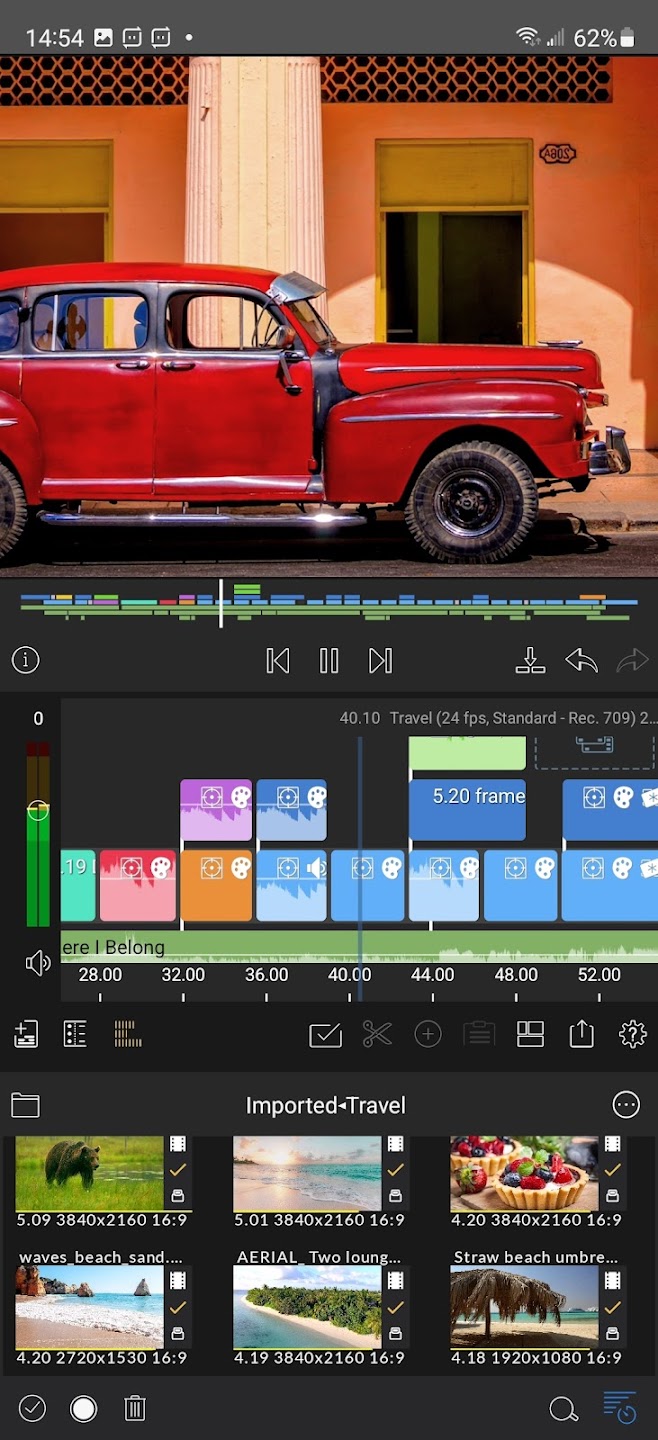This screenshot has height=1440, width=658.
Task: Tap the add media to timeline icon
Action: click(26, 1034)
